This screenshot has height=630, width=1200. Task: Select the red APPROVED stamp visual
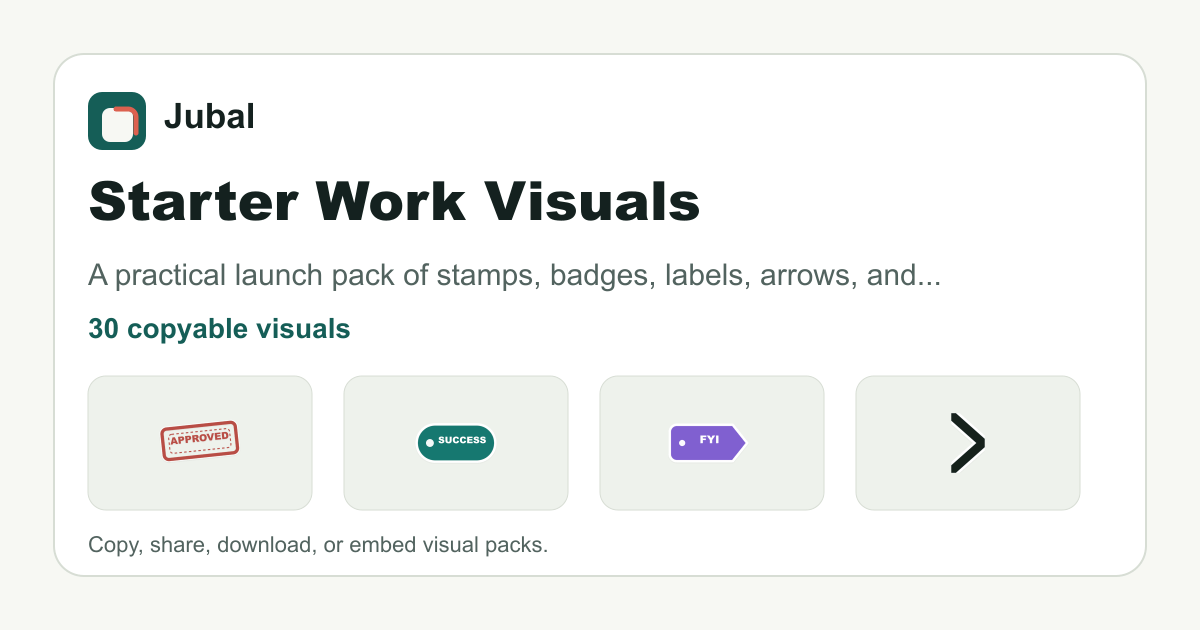200,442
